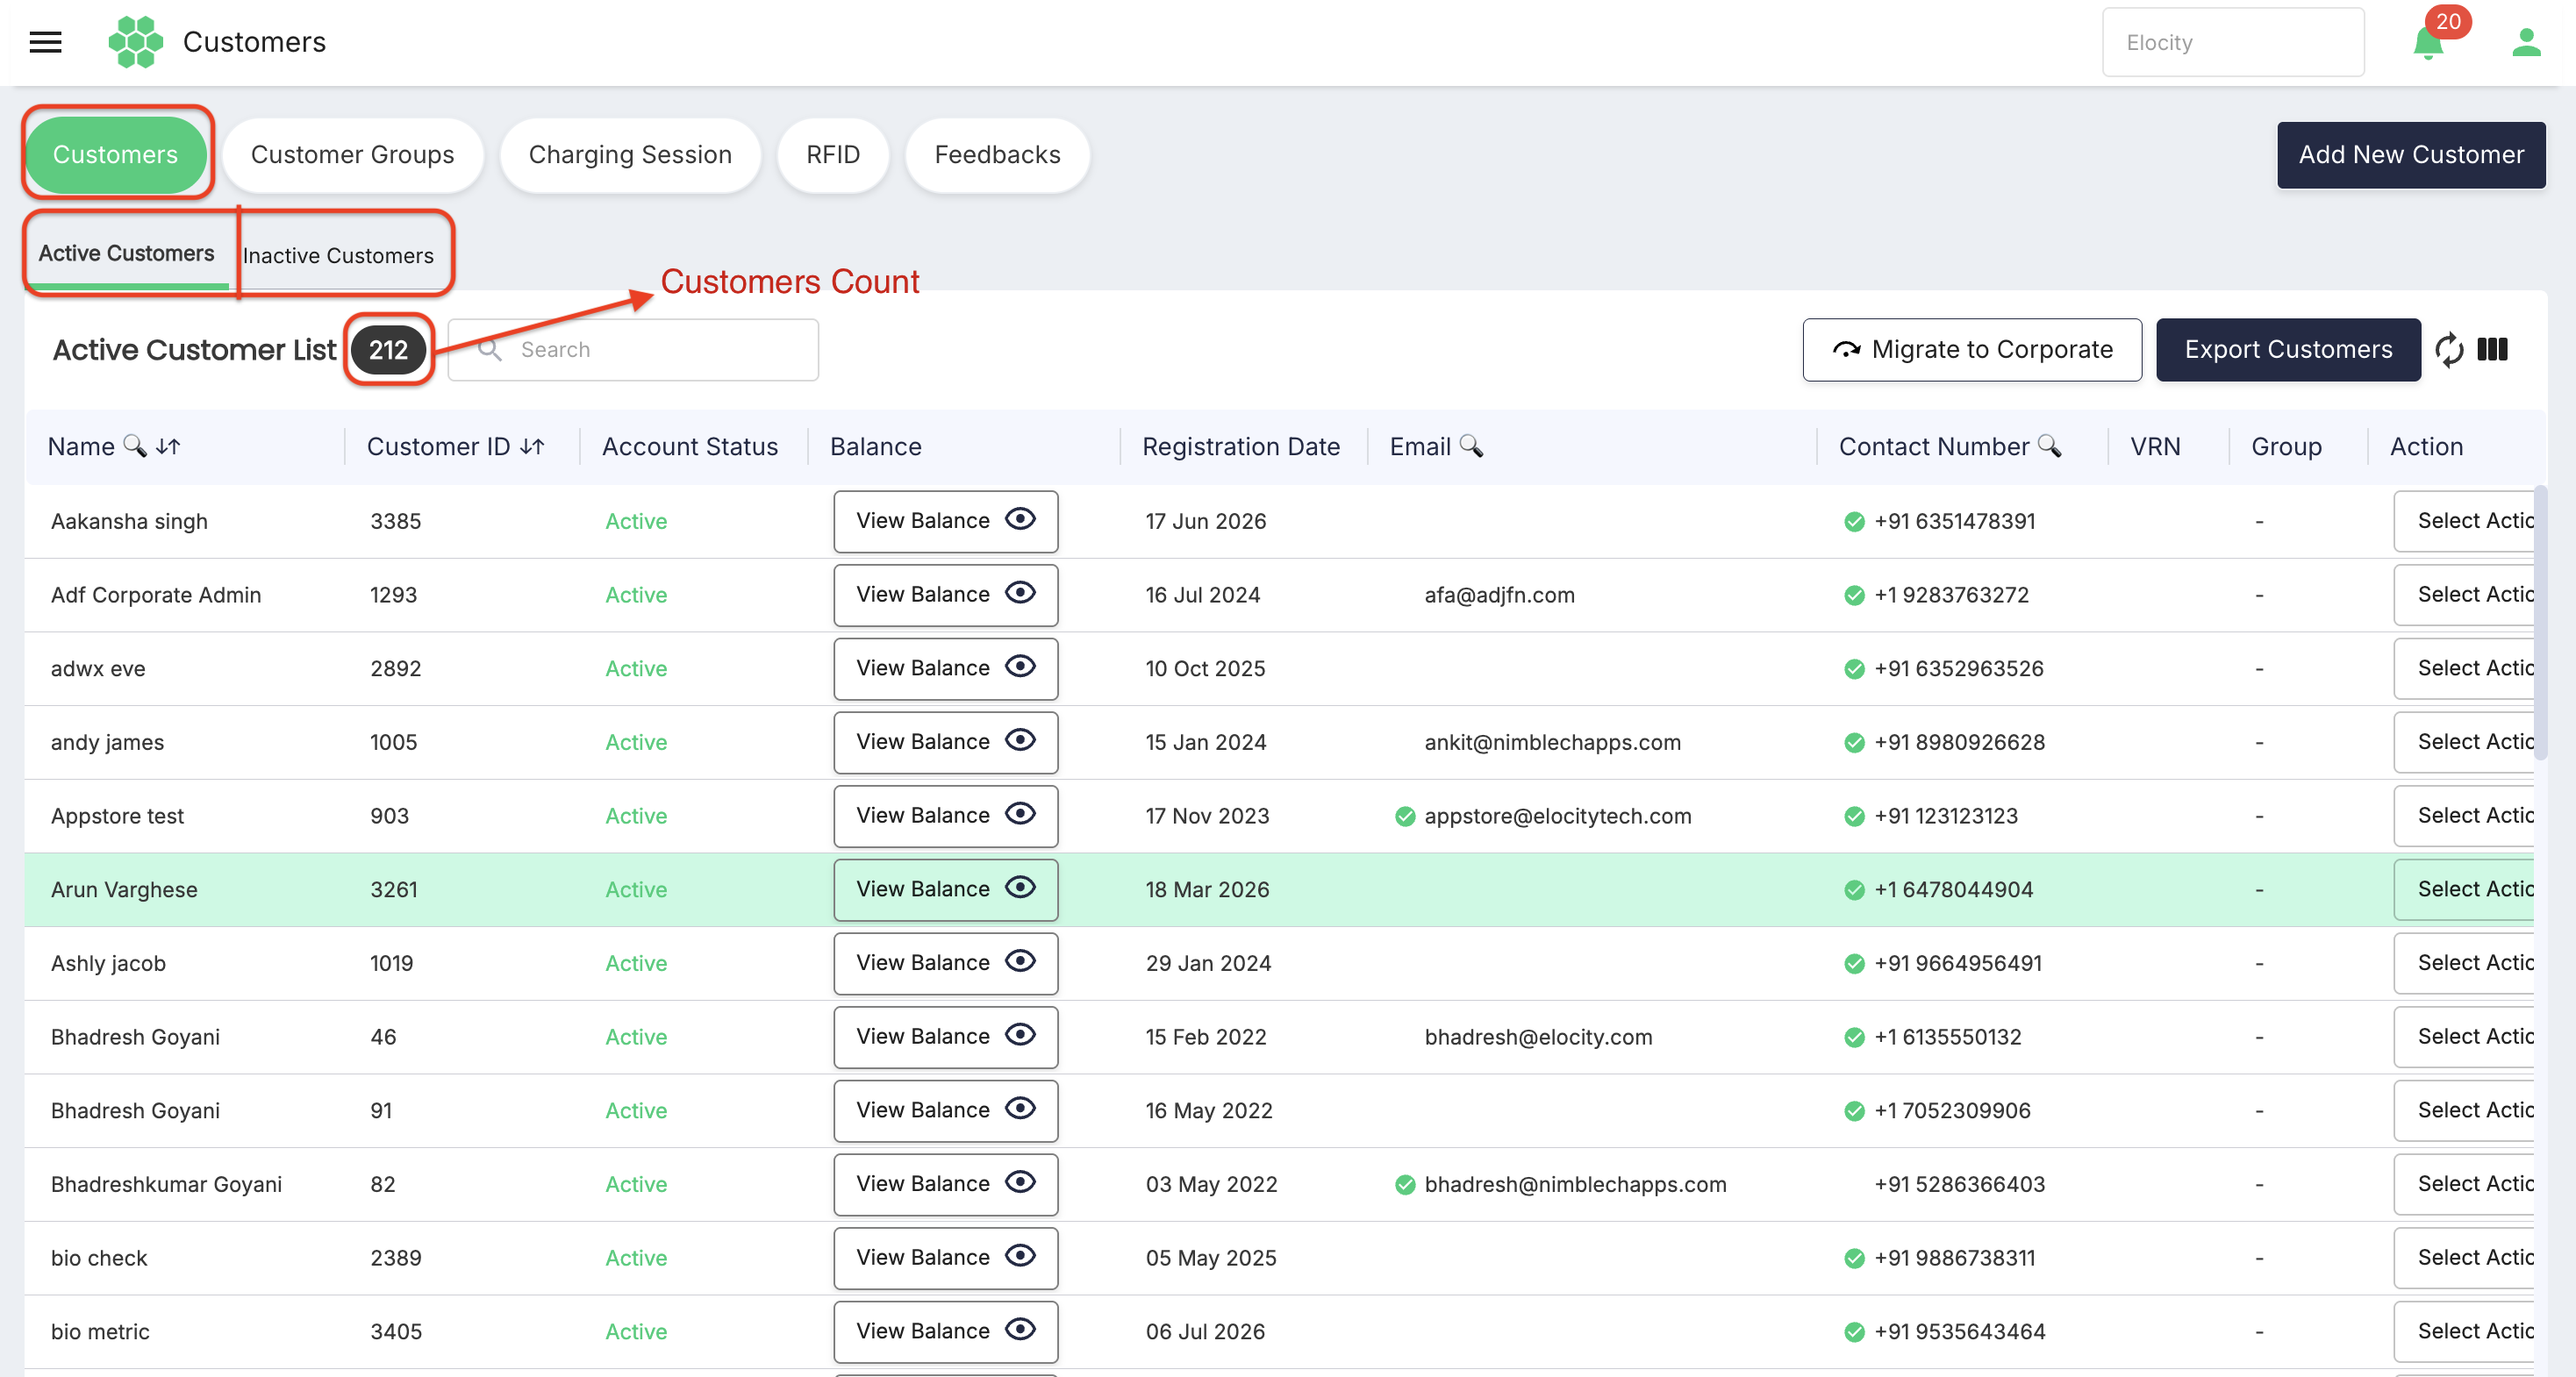Switch to Inactive Customers sub-tab
Viewport: 2576px width, 1377px height.
[x=338, y=256]
